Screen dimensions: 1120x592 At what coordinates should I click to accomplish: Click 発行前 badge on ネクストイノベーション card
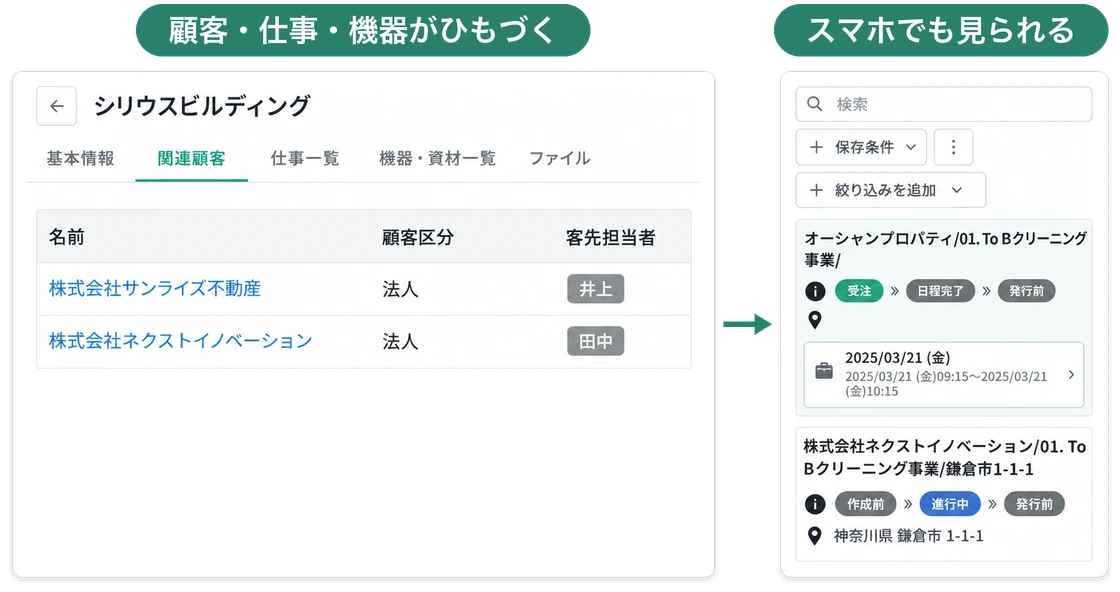[1034, 504]
